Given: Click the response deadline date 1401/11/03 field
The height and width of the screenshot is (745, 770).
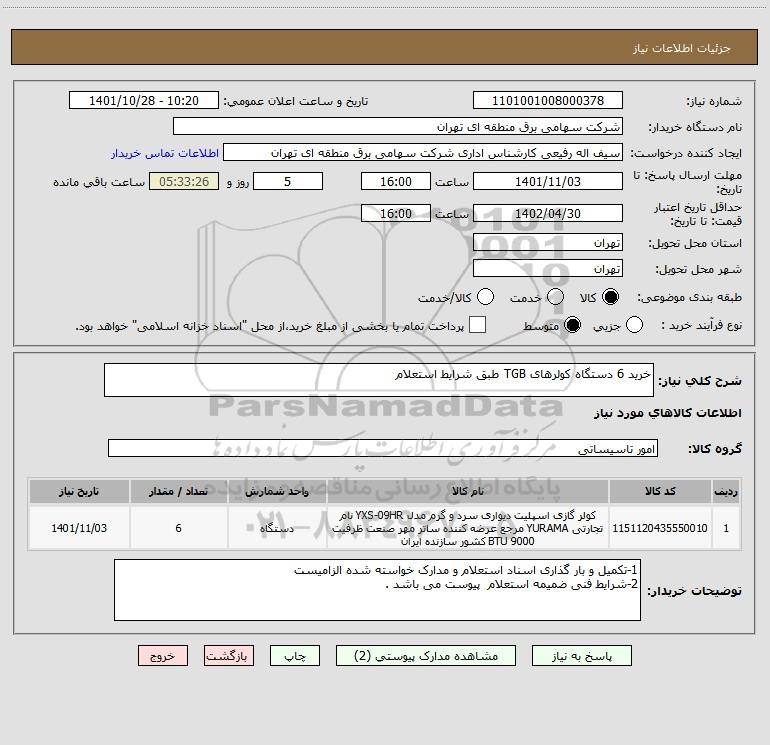Looking at the screenshot, I should tap(548, 181).
